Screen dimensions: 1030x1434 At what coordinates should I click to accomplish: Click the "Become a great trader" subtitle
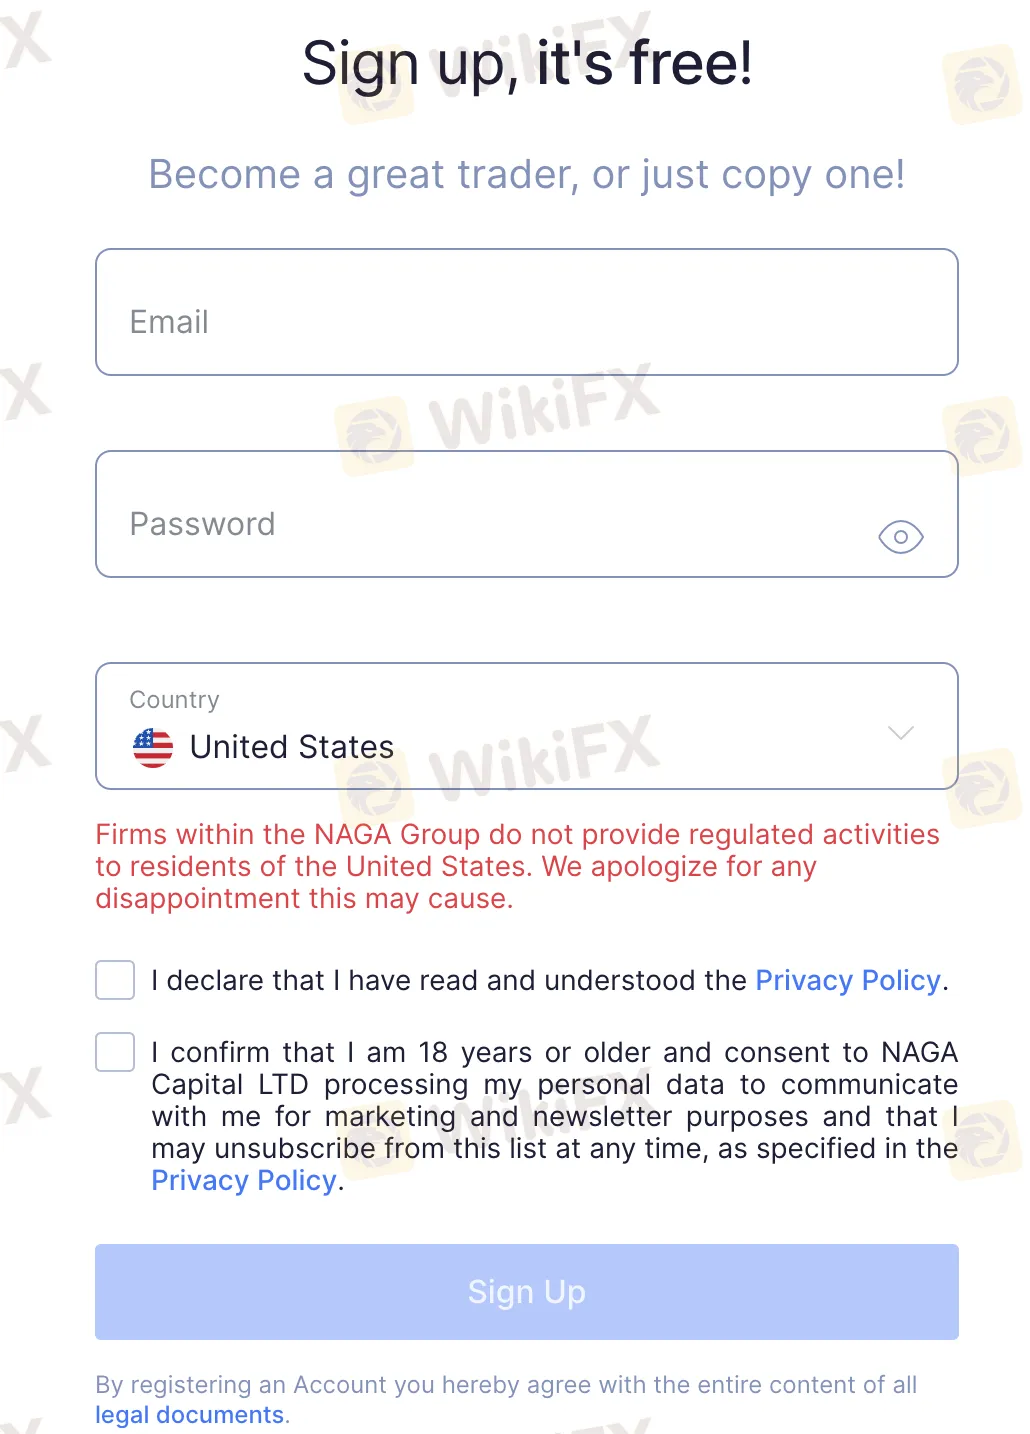pos(527,175)
